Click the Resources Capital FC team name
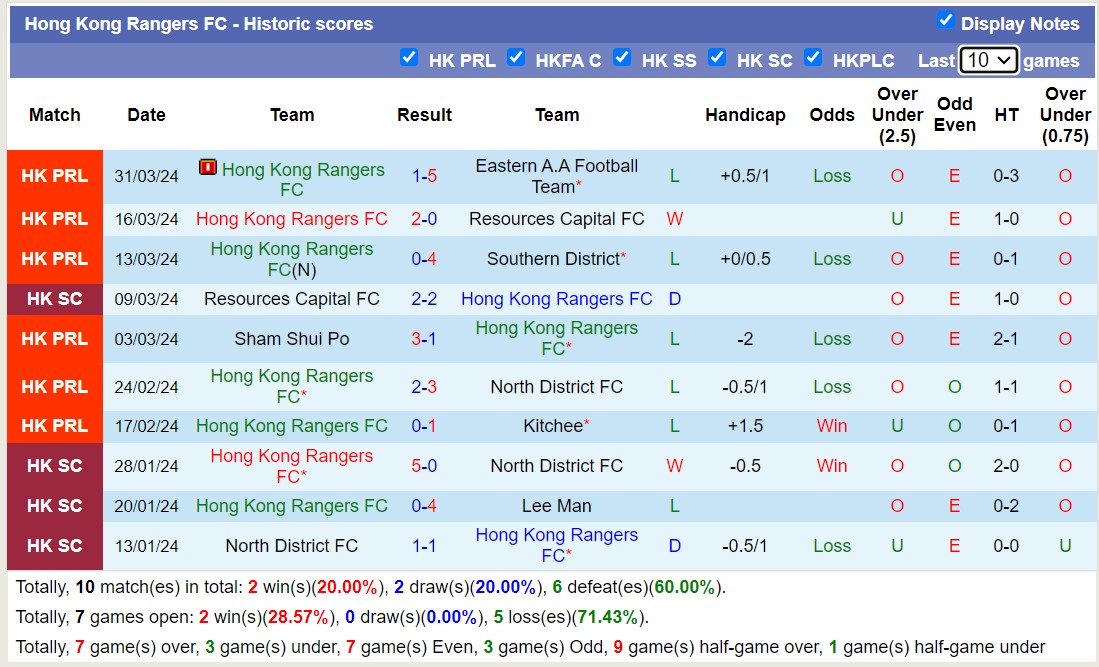The image size is (1099, 667). 556,218
